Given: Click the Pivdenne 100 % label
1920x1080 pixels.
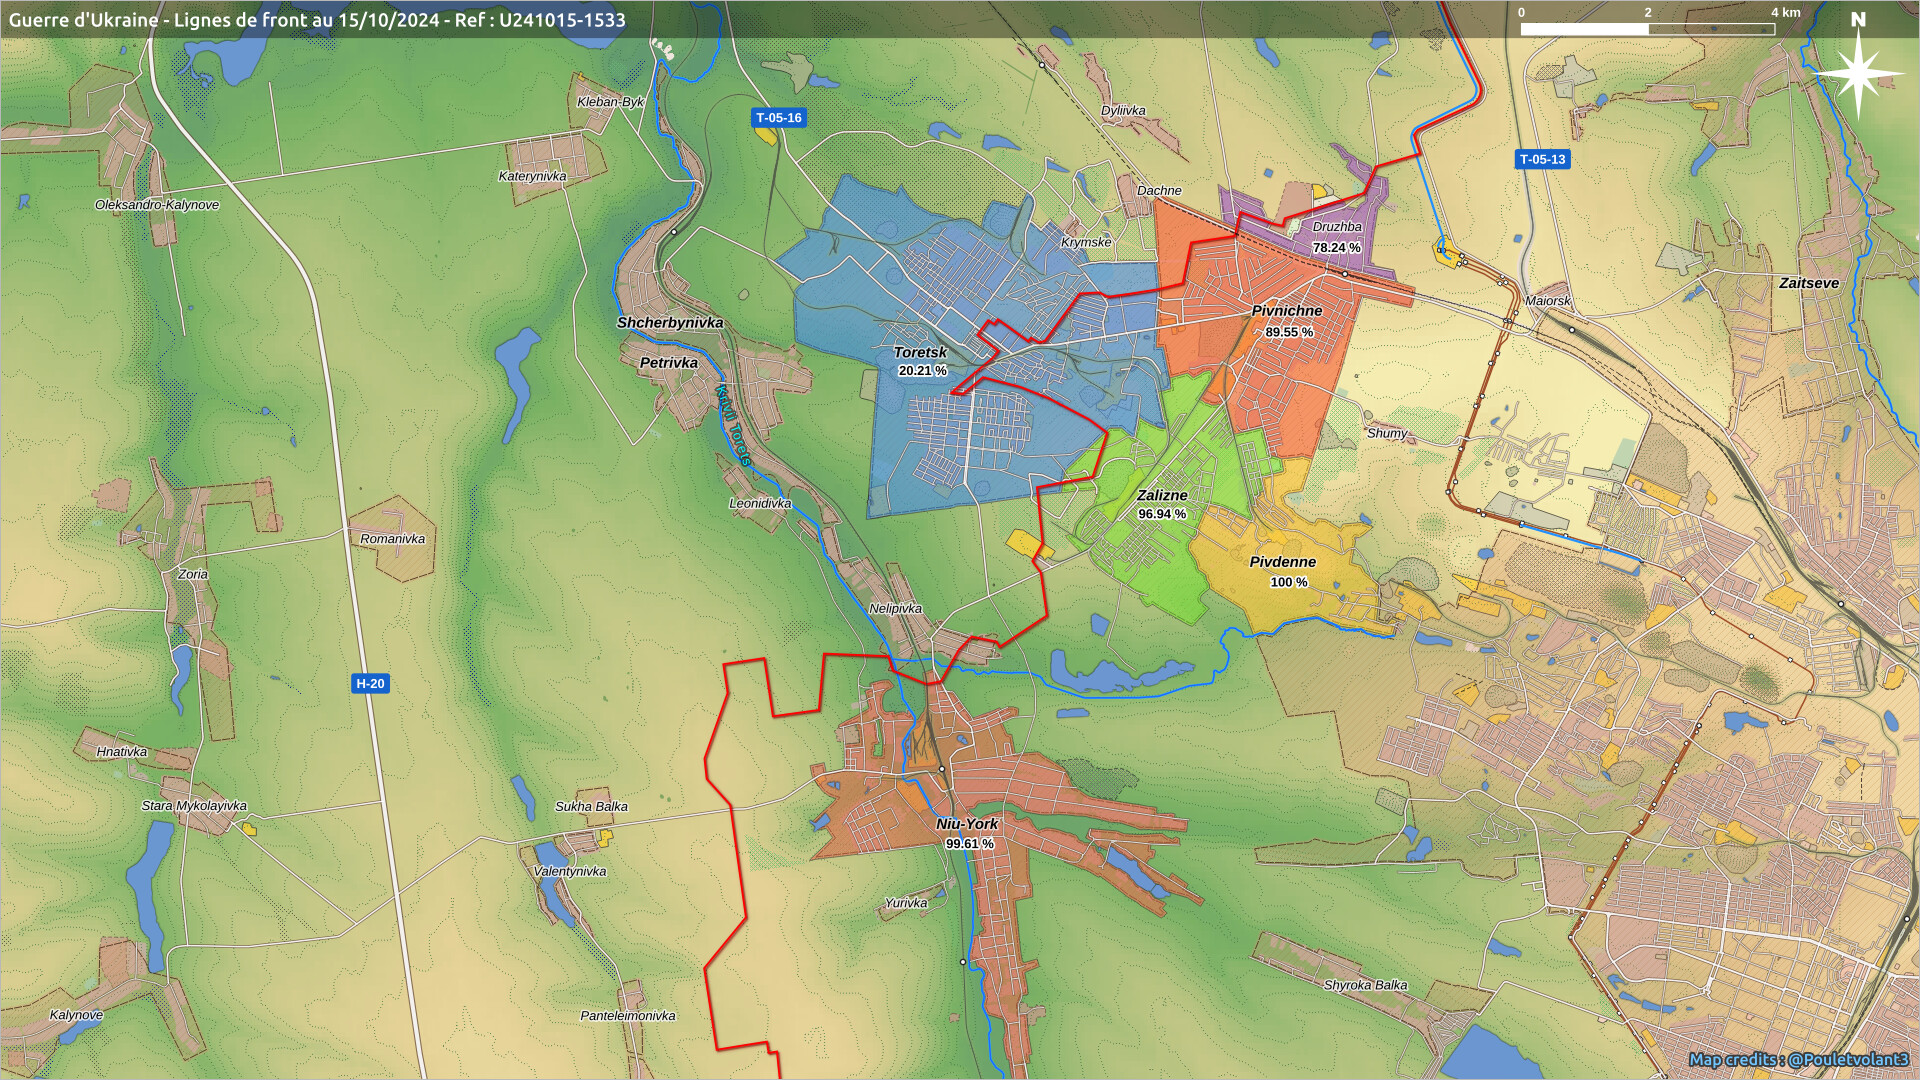Looking at the screenshot, I should click(x=1283, y=571).
